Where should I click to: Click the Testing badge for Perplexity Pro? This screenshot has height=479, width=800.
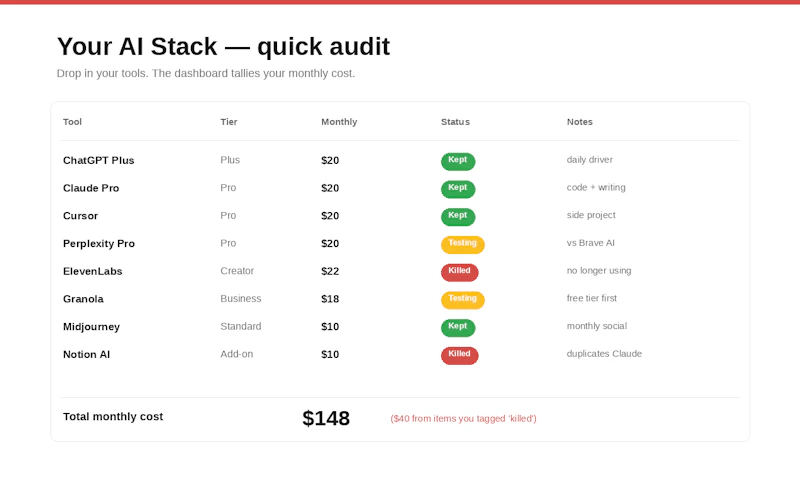click(462, 244)
